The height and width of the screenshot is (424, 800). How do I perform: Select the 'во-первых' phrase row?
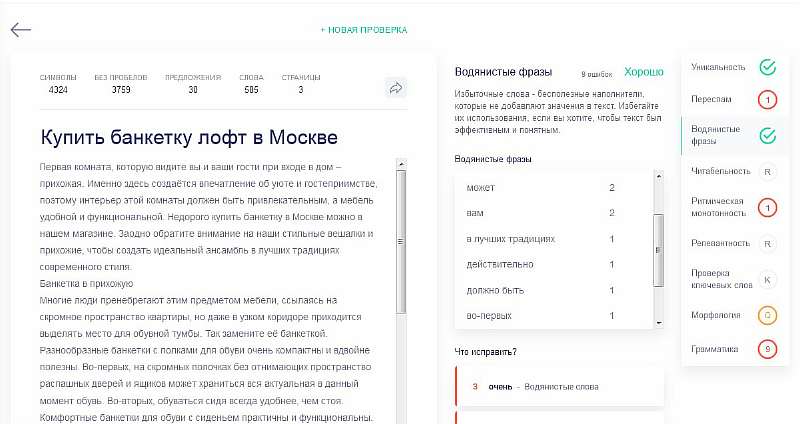554,316
